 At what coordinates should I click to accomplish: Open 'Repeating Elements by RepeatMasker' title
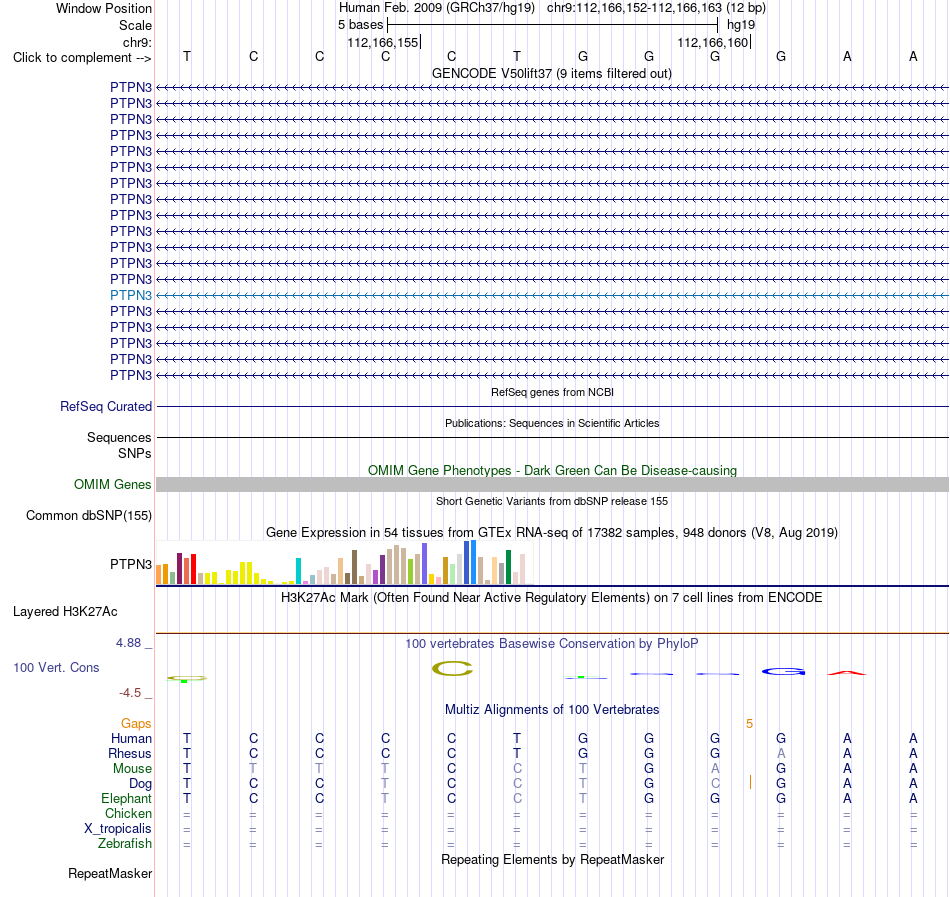[552, 859]
